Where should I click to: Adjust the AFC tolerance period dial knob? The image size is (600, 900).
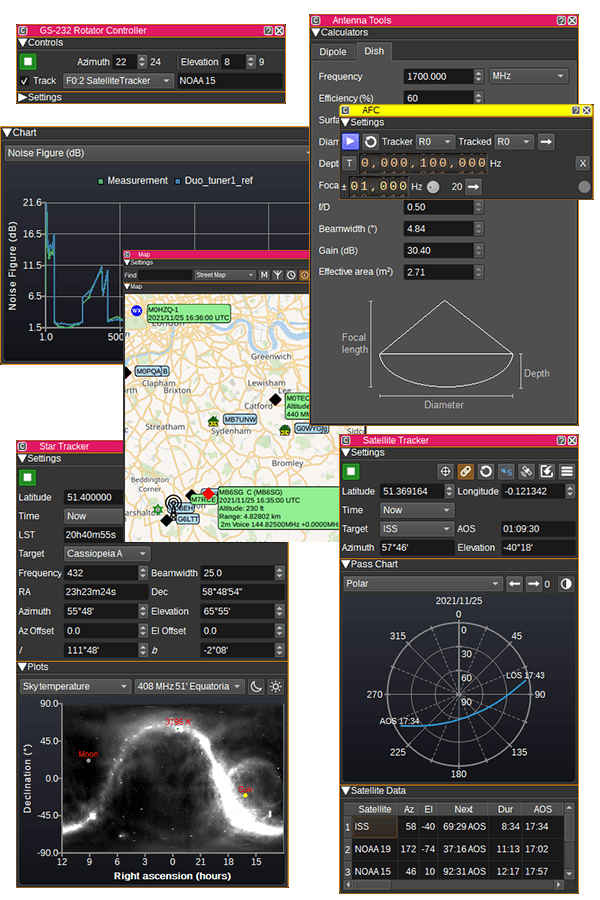433,187
